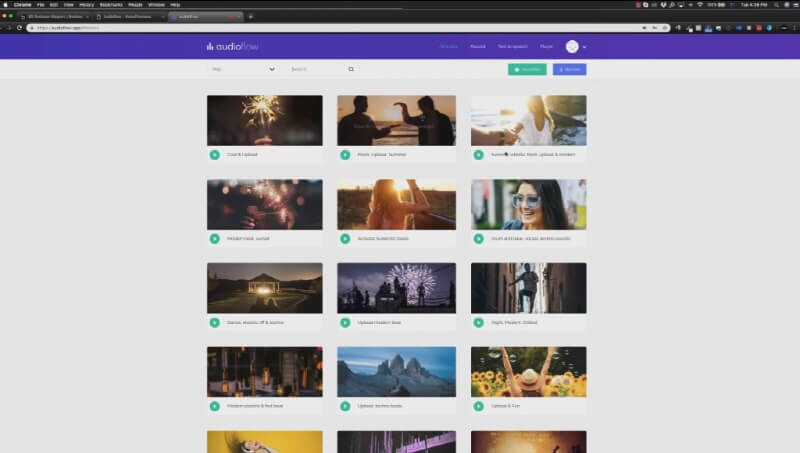Click the track title beside the single sparkler play button

(x=242, y=155)
